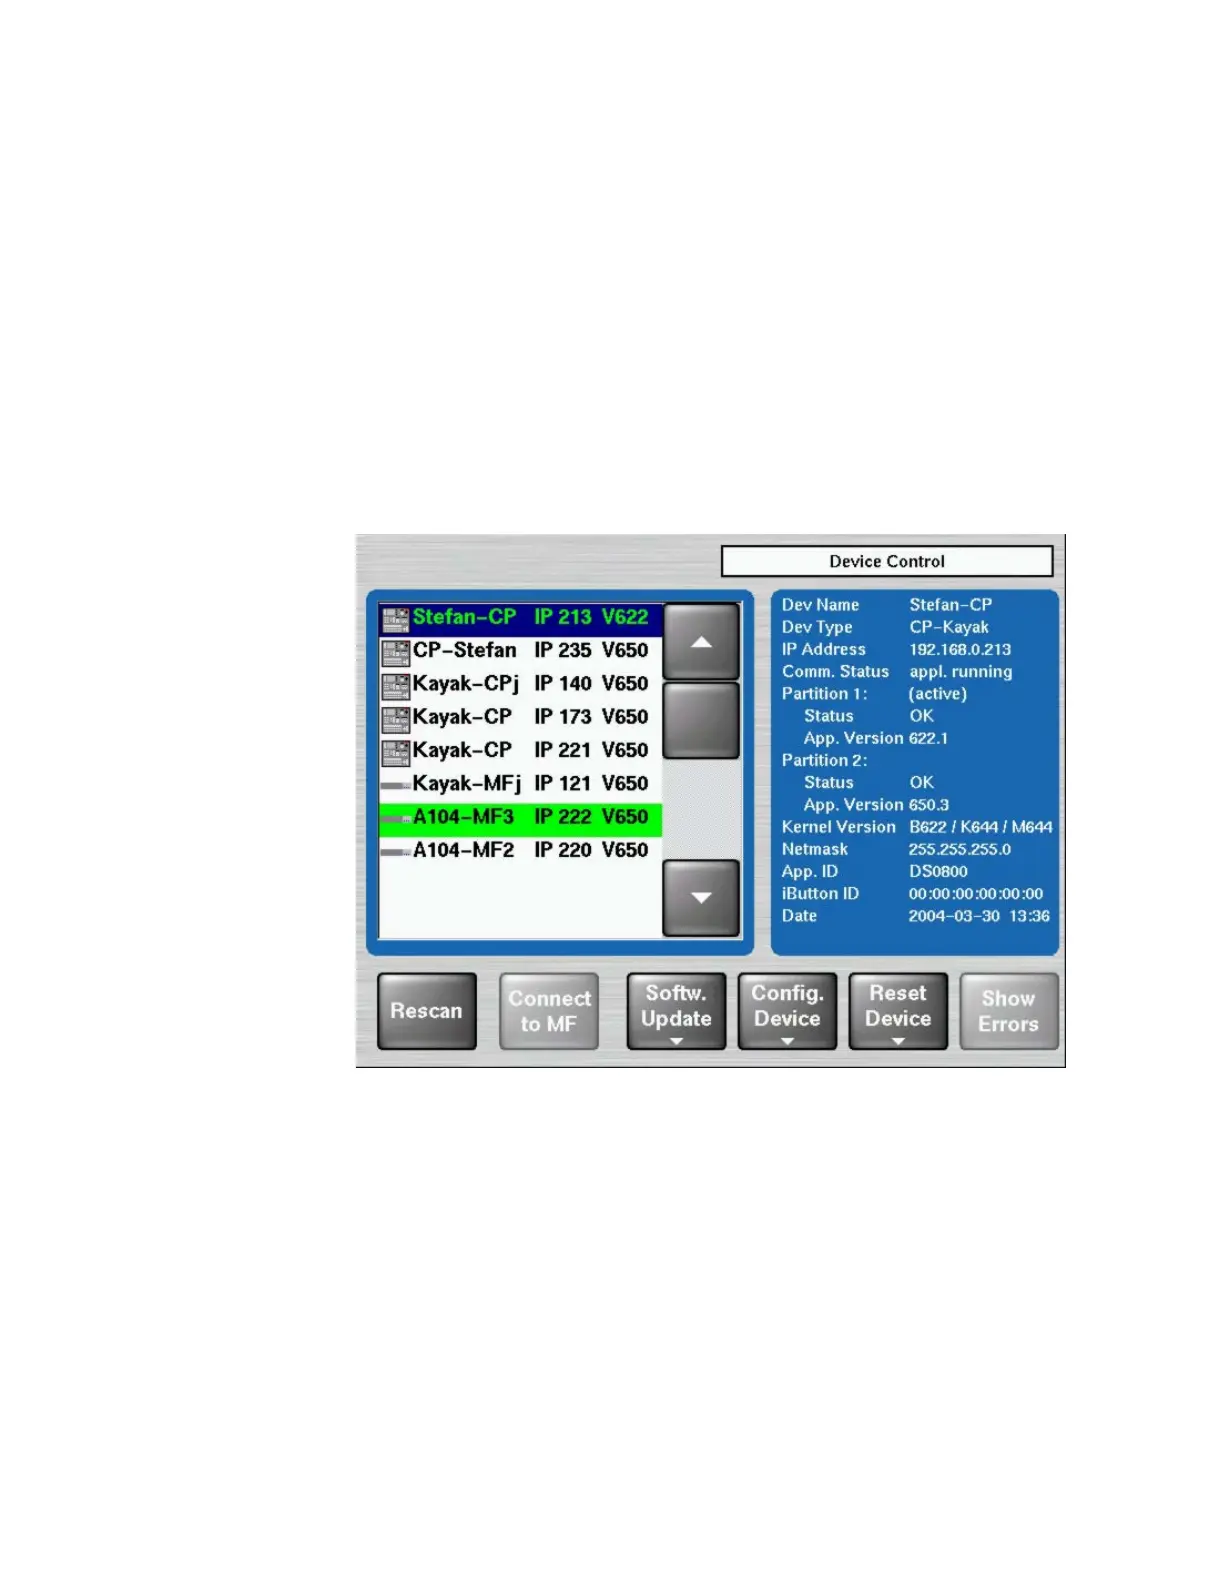Click the Rescan button
The image size is (1224, 1584).
(x=427, y=1011)
